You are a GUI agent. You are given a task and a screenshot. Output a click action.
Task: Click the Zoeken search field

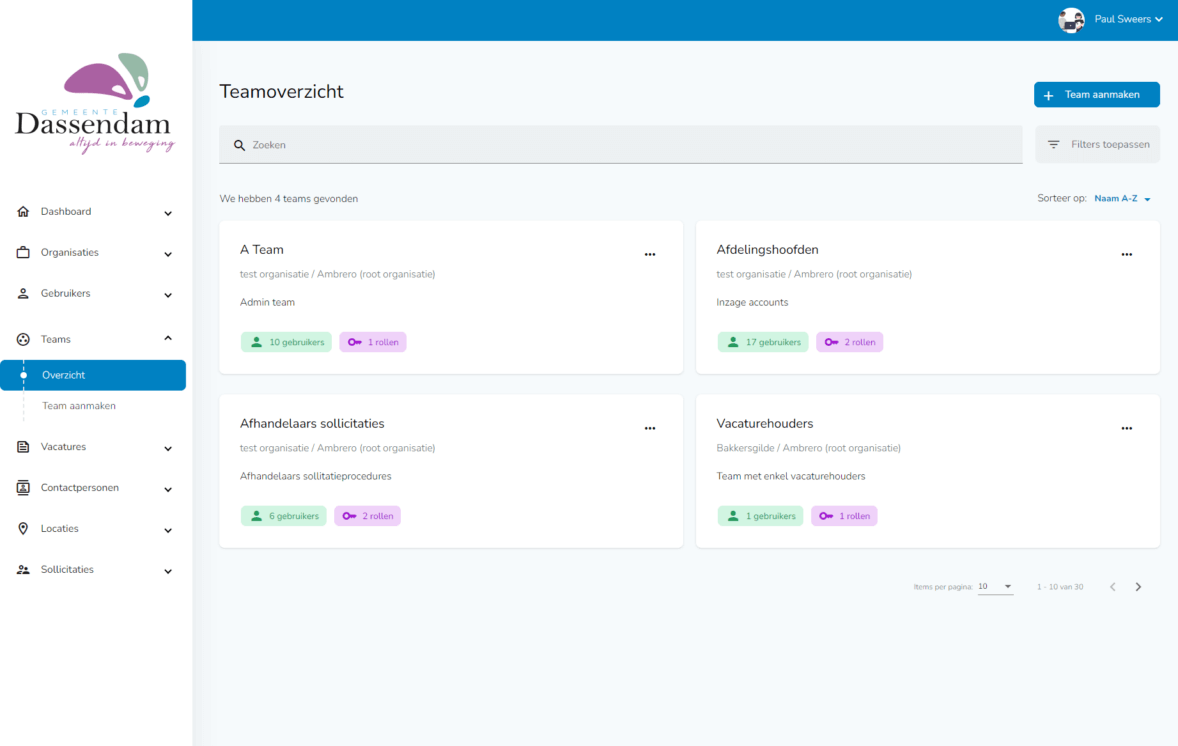pos(620,145)
